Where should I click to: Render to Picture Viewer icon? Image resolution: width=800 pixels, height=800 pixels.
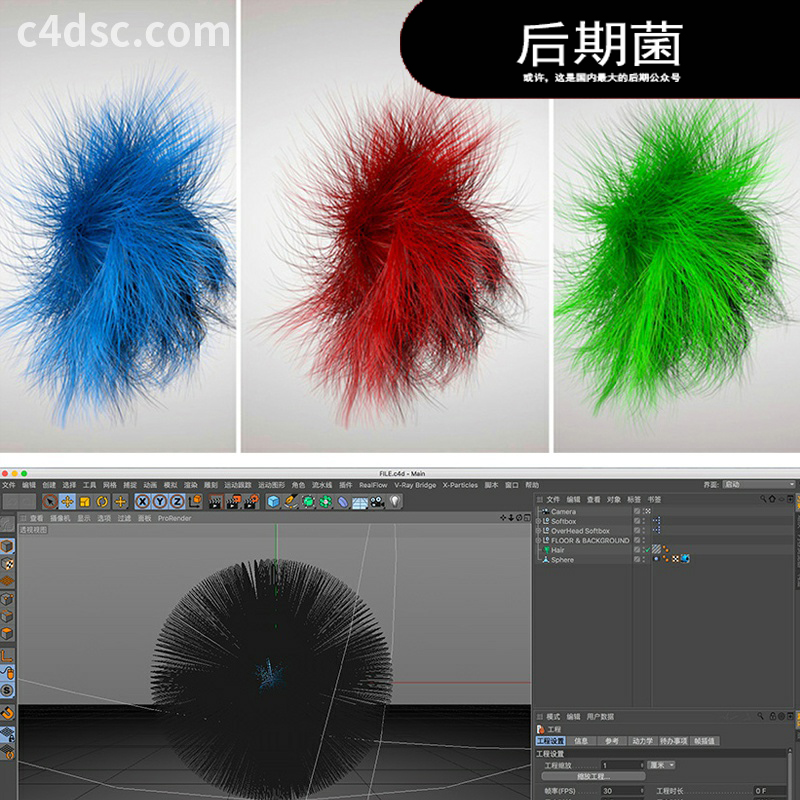233,502
